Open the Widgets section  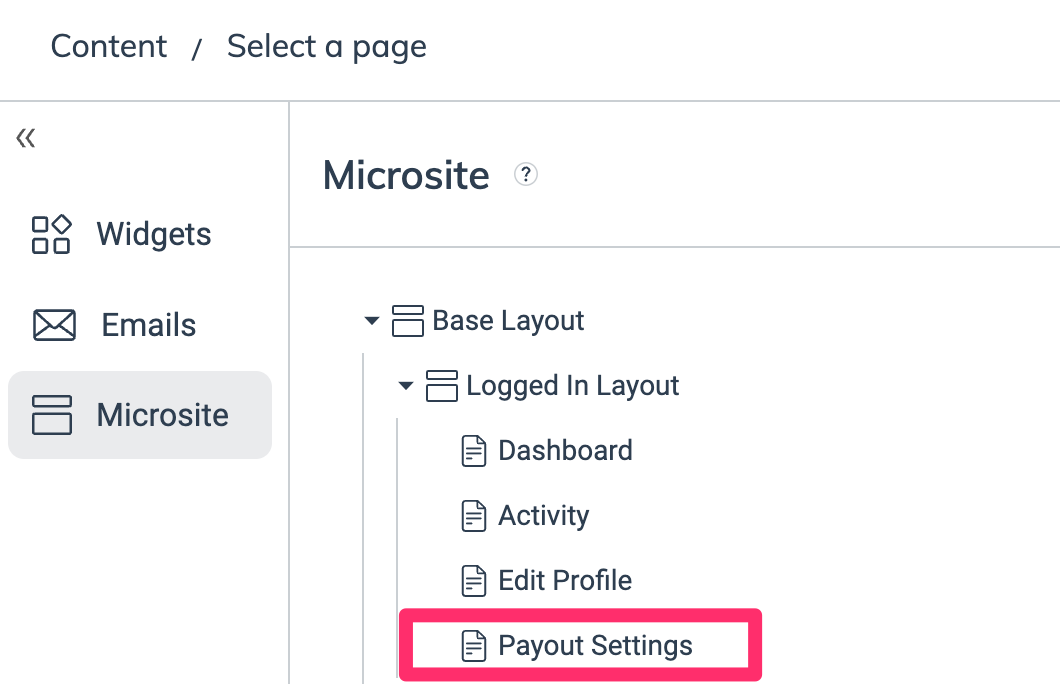click(153, 234)
